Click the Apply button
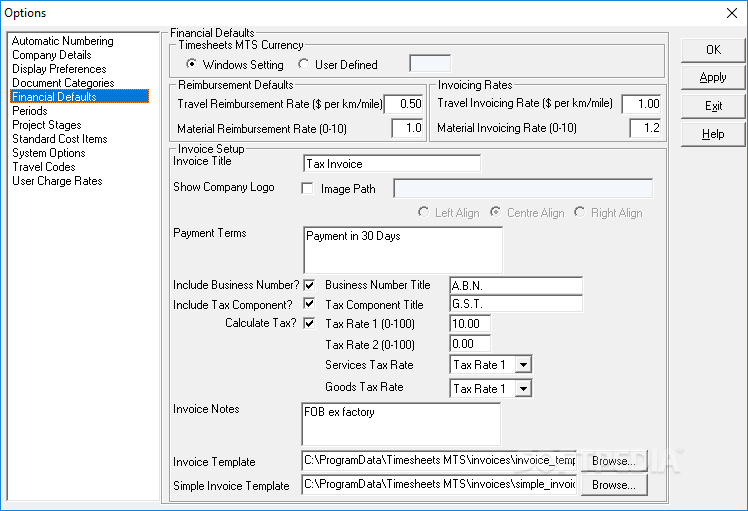The width and height of the screenshot is (748, 511). point(713,77)
